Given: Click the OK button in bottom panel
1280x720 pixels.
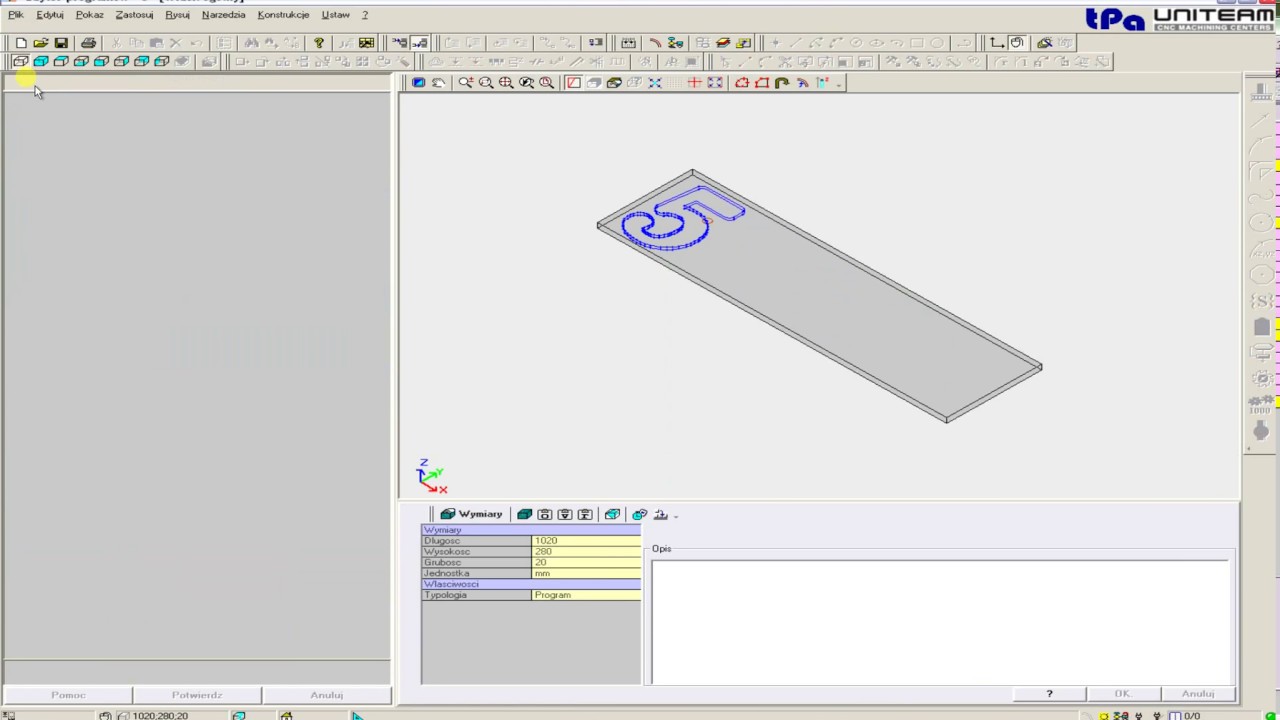Looking at the screenshot, I should coord(1122,693).
